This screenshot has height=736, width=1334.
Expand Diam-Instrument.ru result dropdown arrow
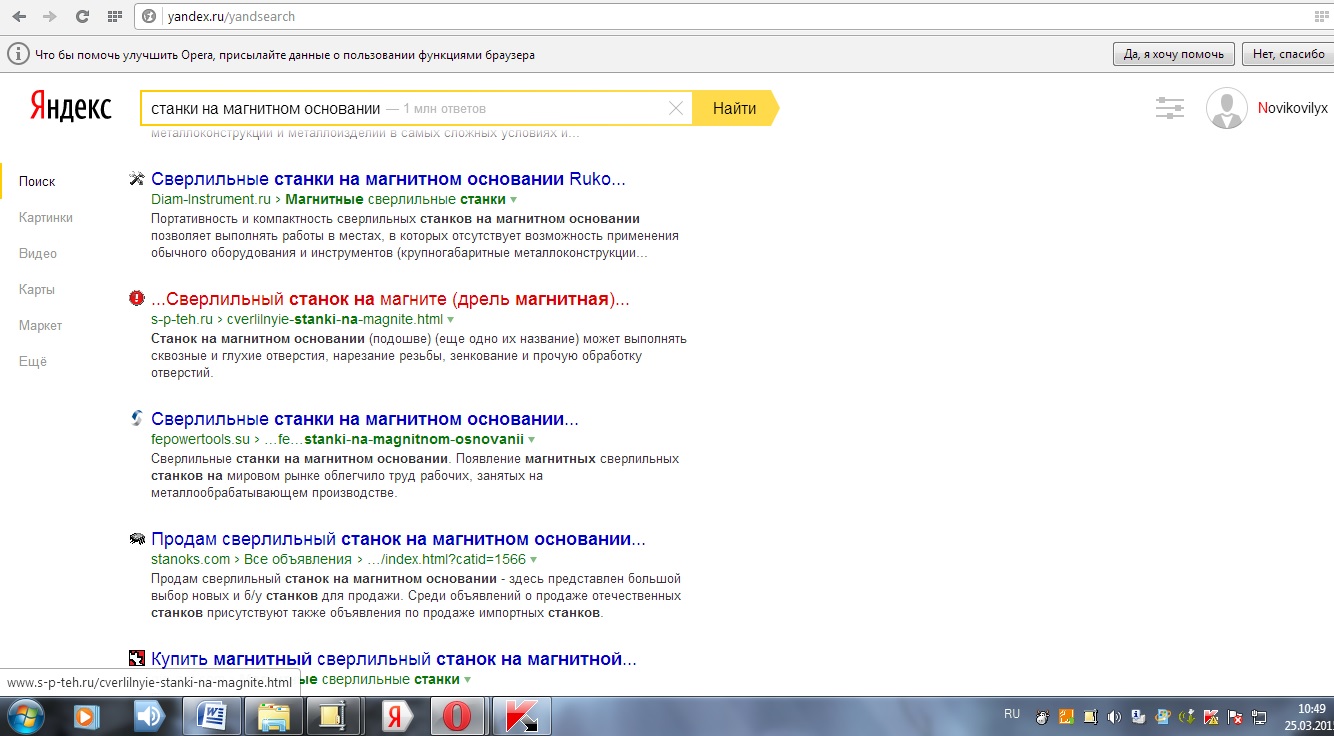click(x=514, y=200)
